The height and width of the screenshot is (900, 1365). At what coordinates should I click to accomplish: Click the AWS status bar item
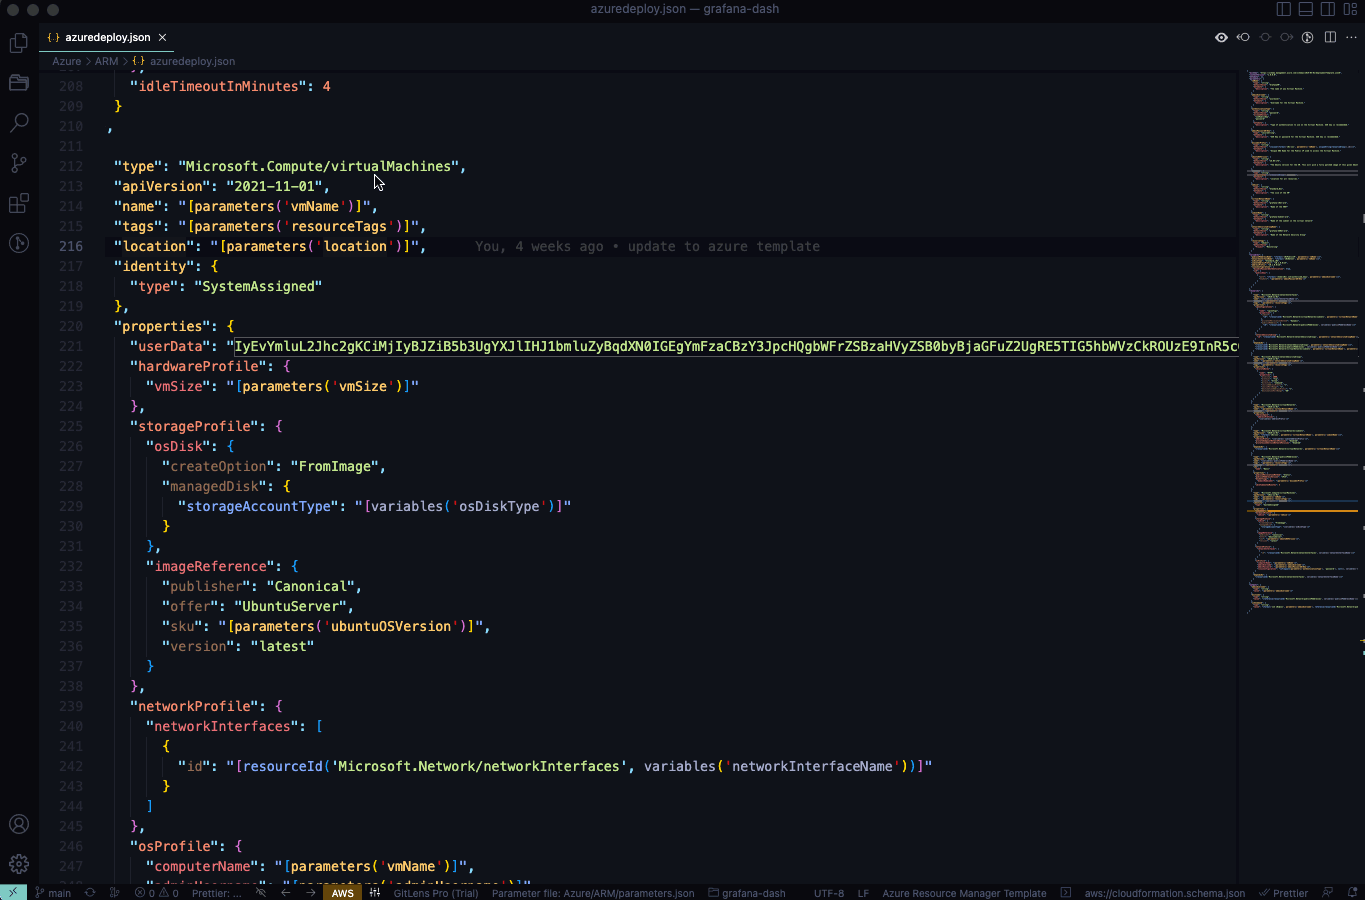coord(342,892)
